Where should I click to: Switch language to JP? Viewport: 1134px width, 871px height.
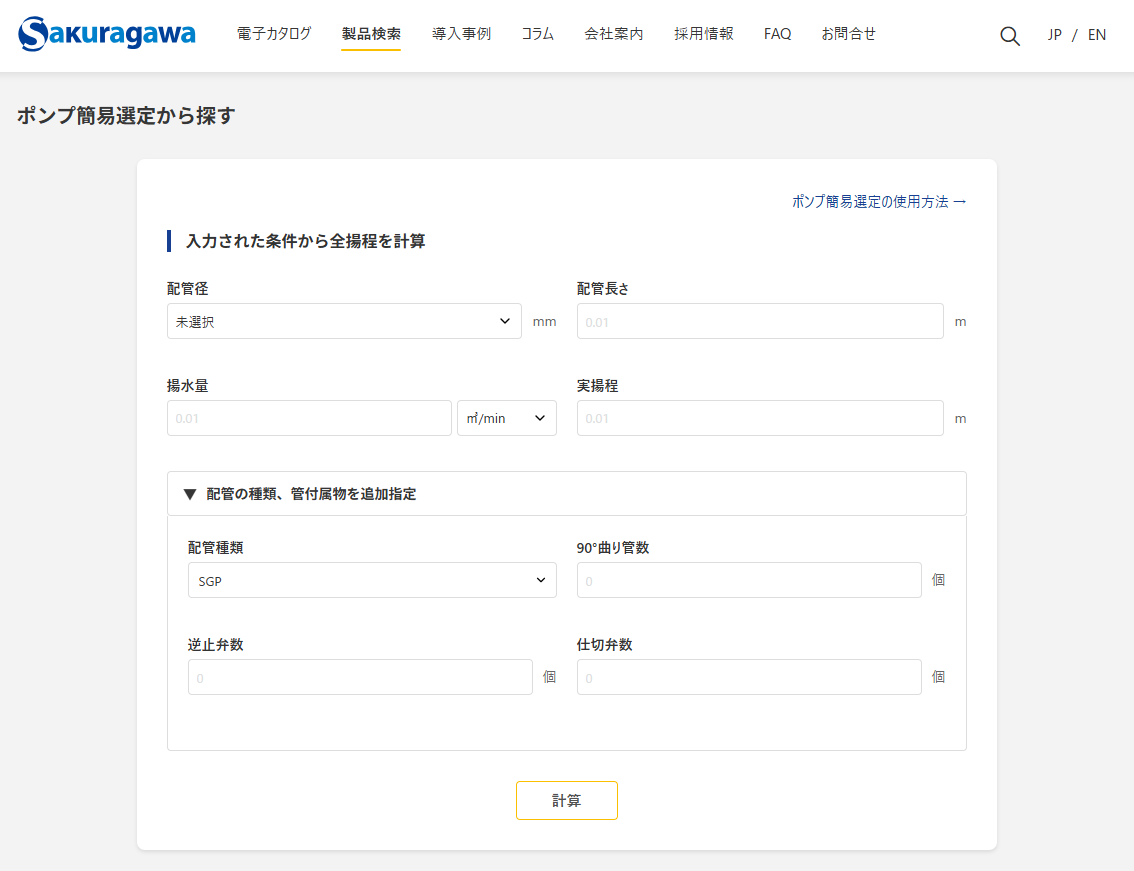tap(1055, 35)
